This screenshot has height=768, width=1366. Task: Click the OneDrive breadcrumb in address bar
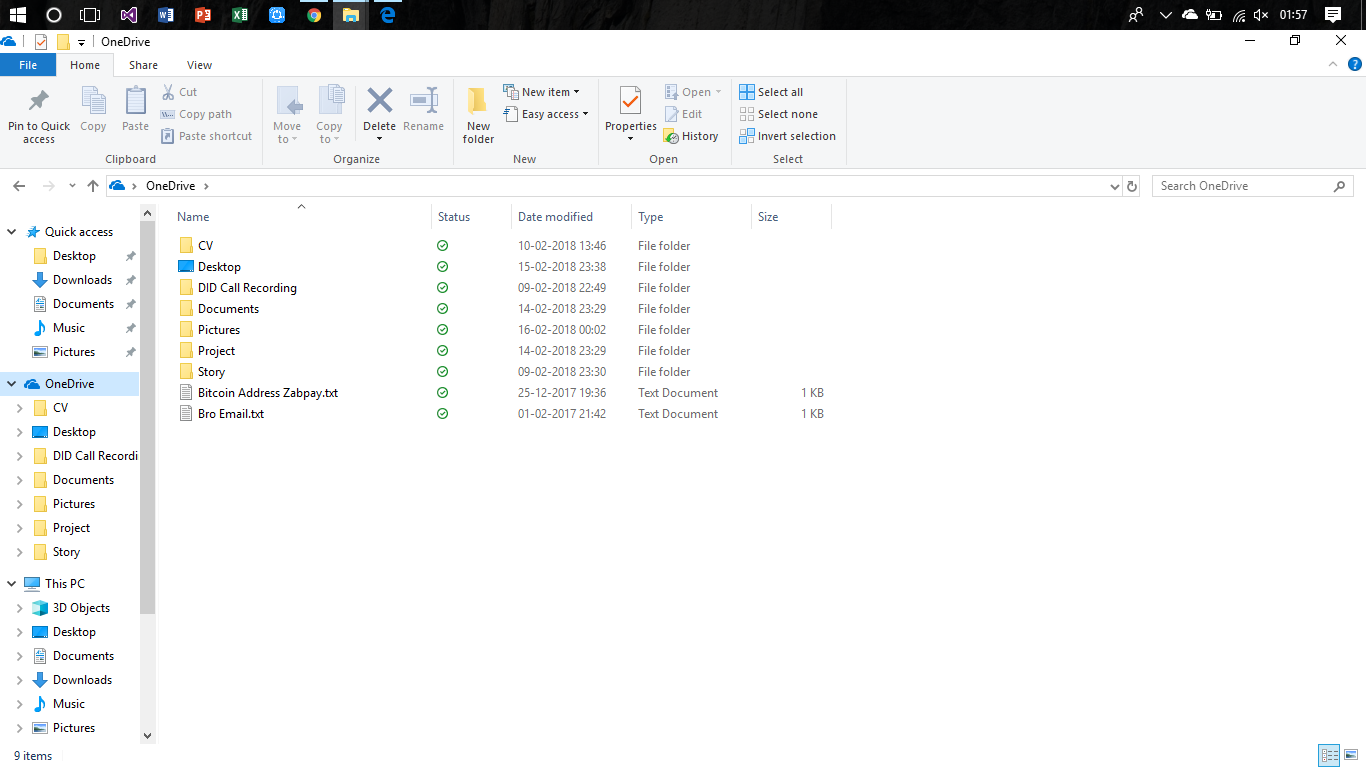point(171,186)
